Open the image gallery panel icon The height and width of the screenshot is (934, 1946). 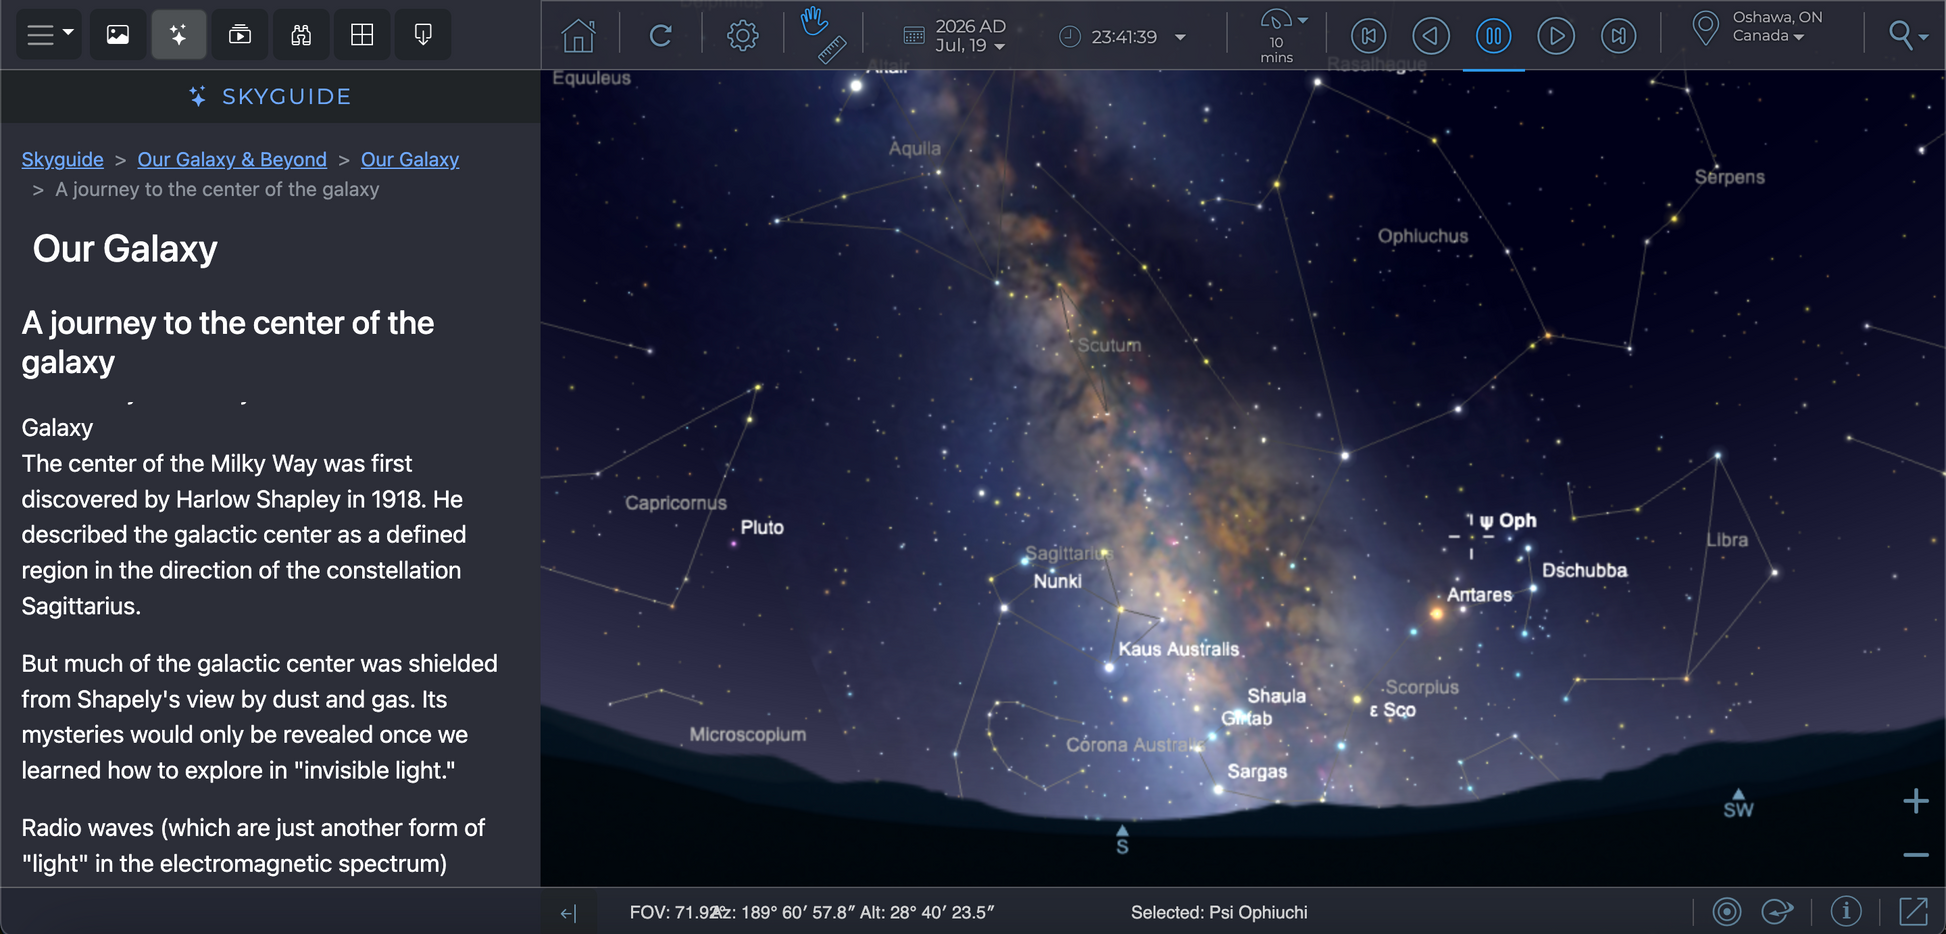[118, 35]
